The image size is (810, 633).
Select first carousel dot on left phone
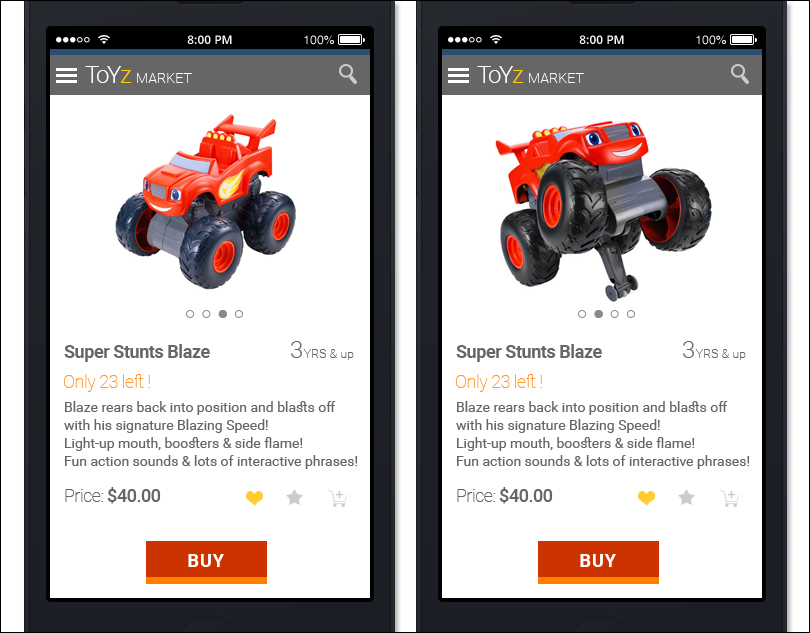click(x=190, y=314)
